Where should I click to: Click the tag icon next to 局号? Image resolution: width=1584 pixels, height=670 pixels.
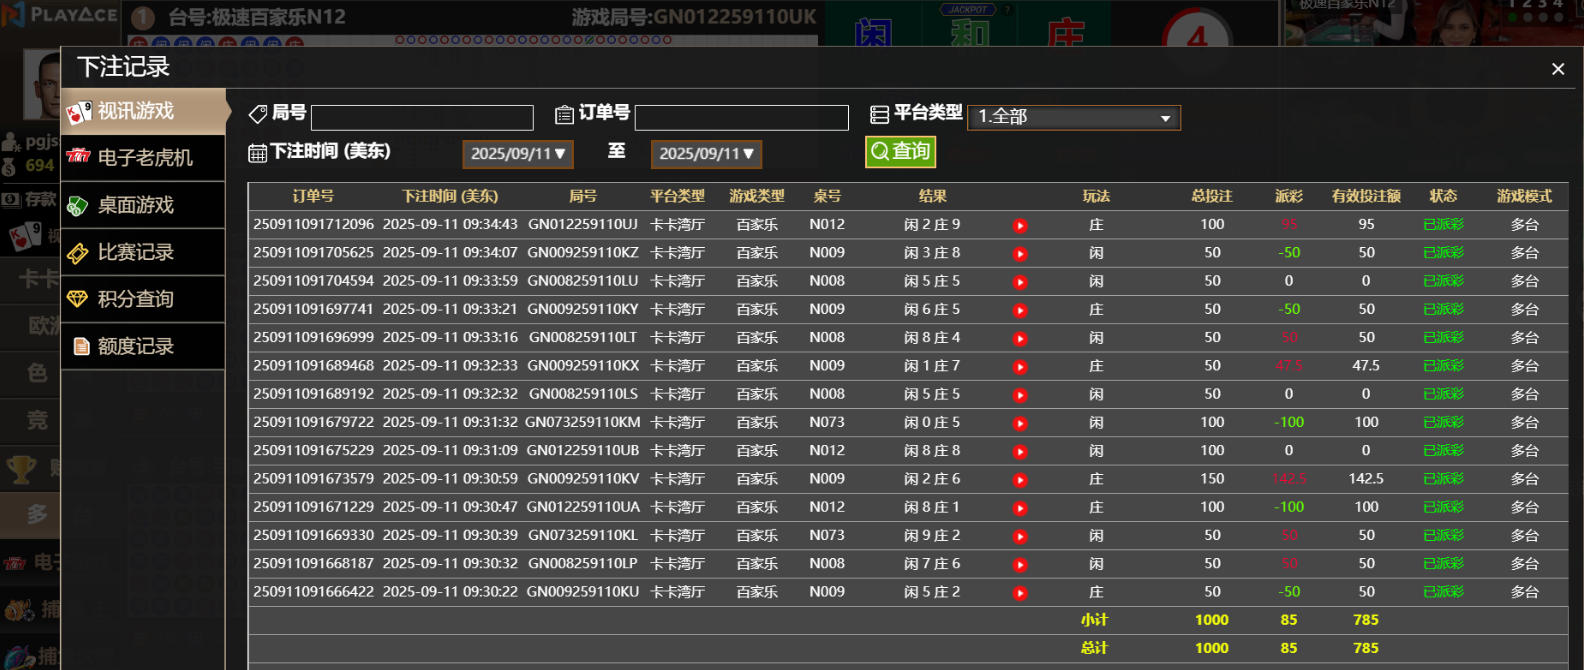pos(258,114)
